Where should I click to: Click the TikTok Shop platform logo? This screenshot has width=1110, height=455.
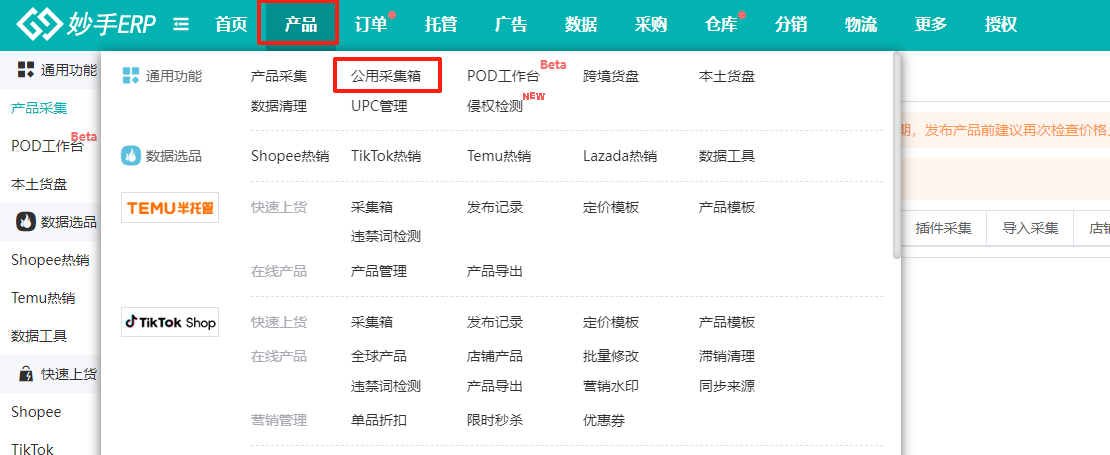pyautogui.click(x=169, y=322)
